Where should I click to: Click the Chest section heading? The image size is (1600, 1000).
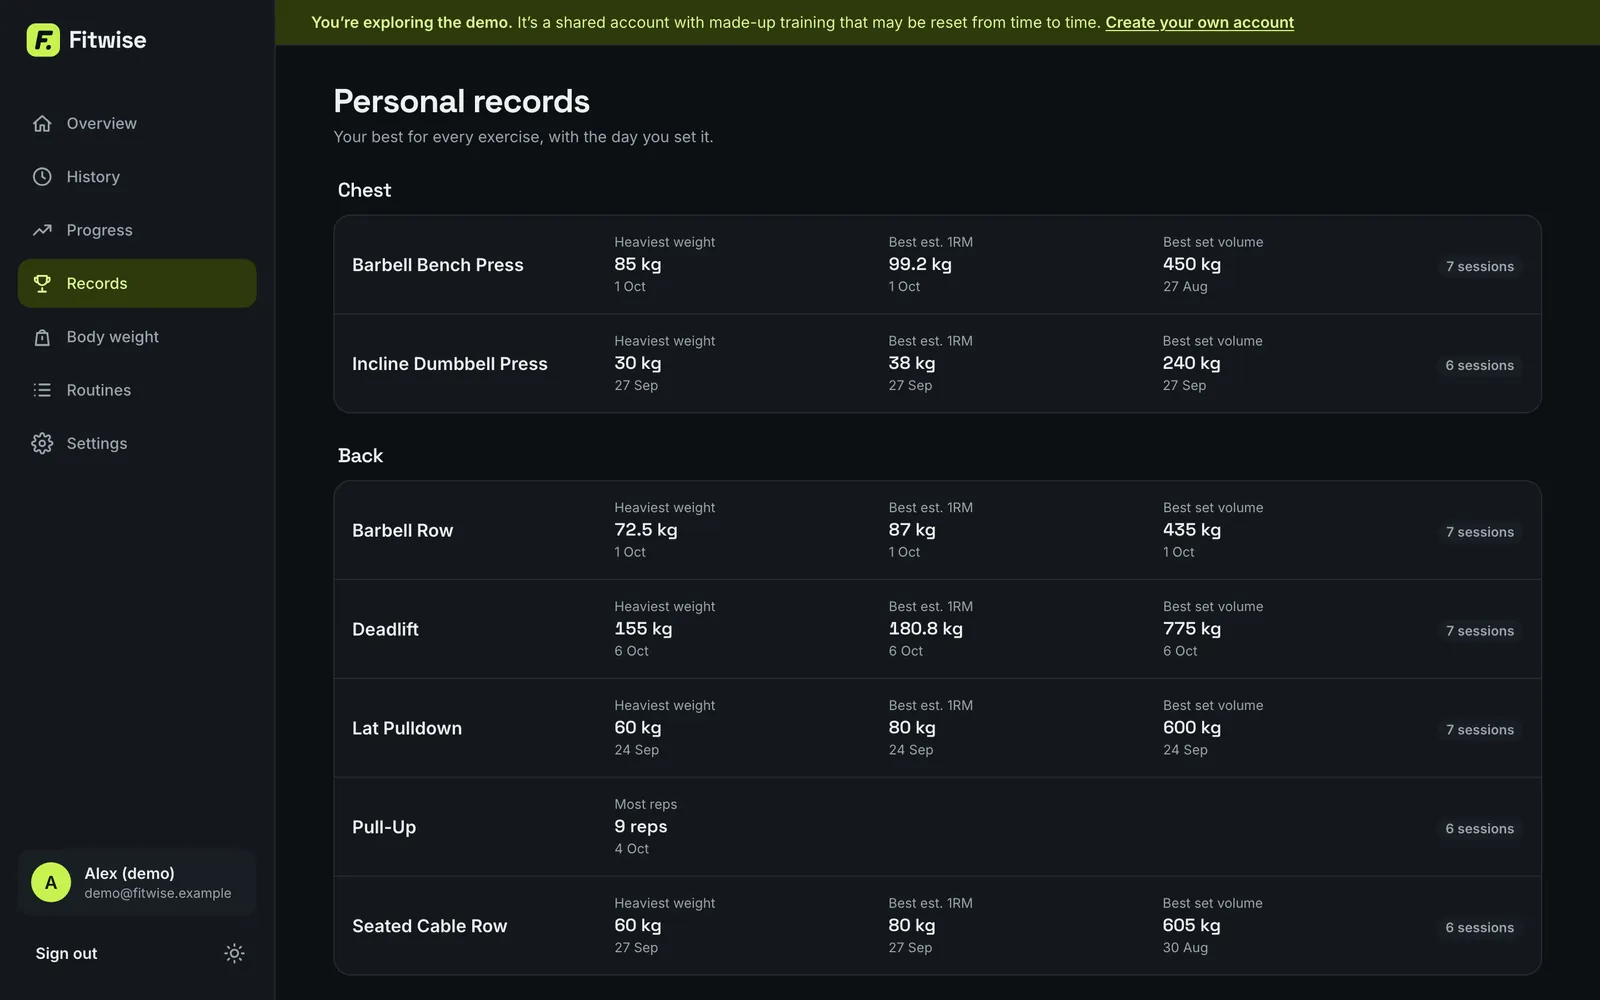tap(364, 190)
